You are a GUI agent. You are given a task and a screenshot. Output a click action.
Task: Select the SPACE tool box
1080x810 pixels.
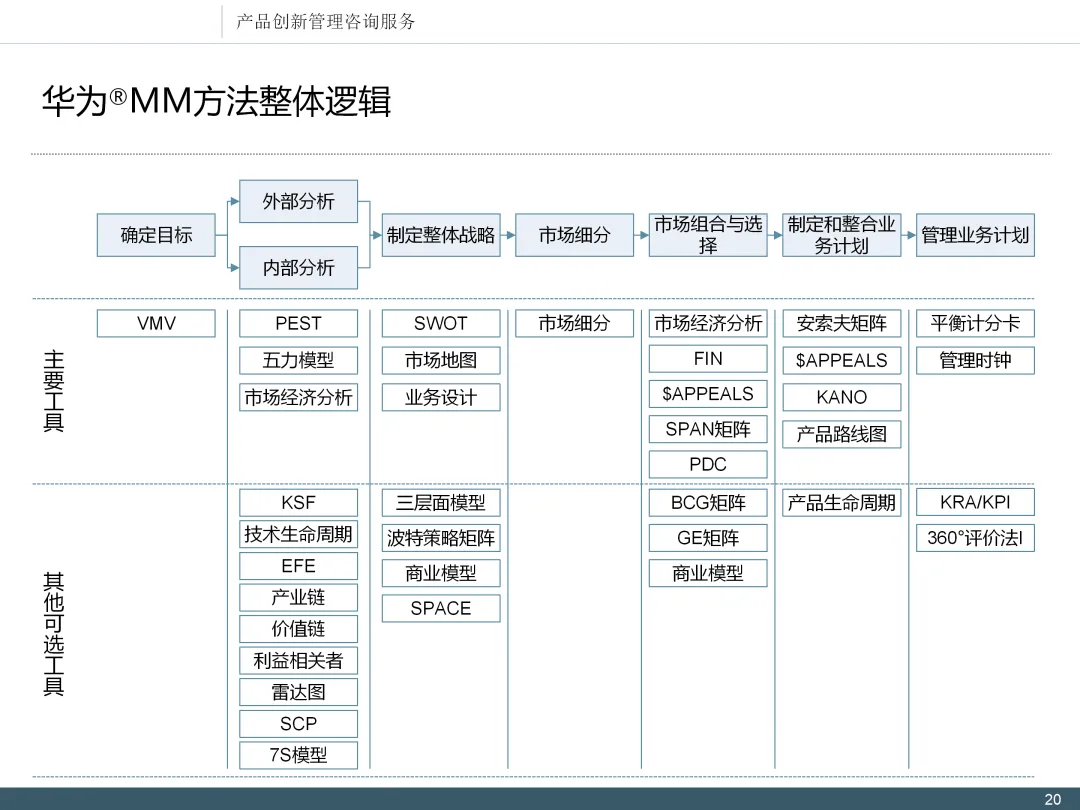[x=441, y=609]
